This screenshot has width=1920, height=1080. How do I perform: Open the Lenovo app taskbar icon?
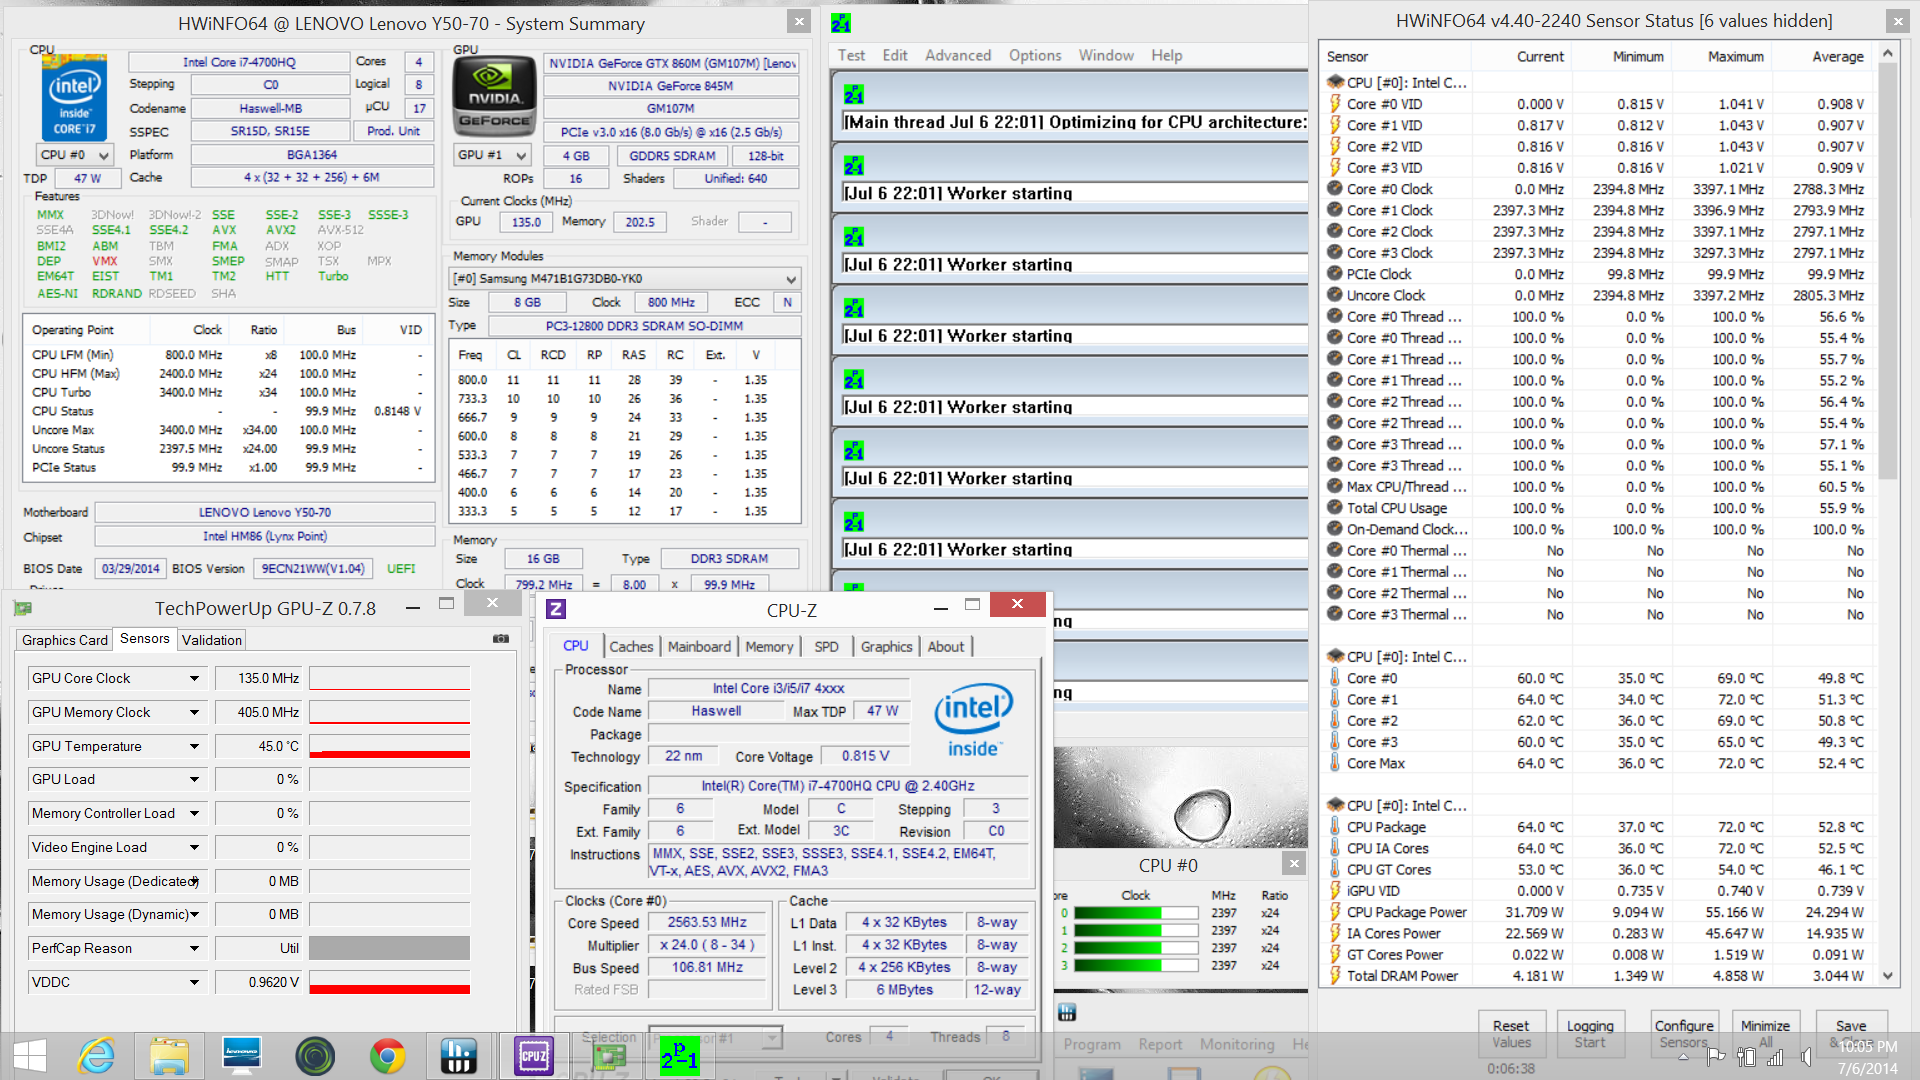pos(241,1056)
